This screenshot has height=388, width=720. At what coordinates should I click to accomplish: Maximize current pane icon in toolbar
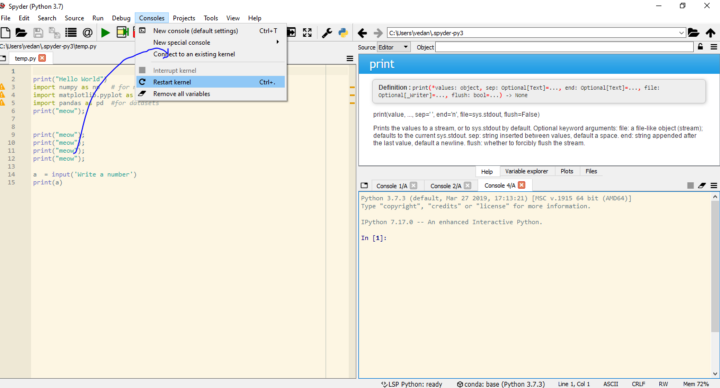point(292,32)
